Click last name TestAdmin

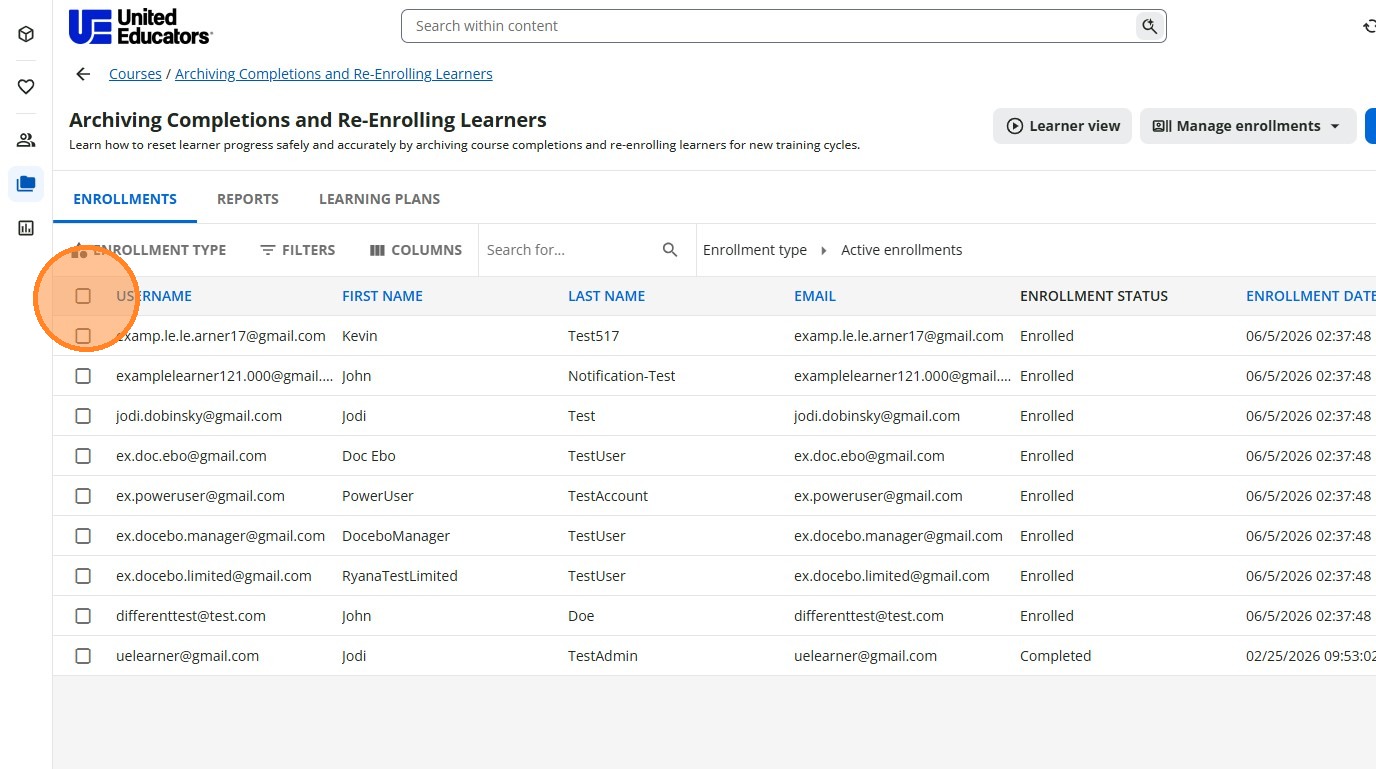point(603,656)
